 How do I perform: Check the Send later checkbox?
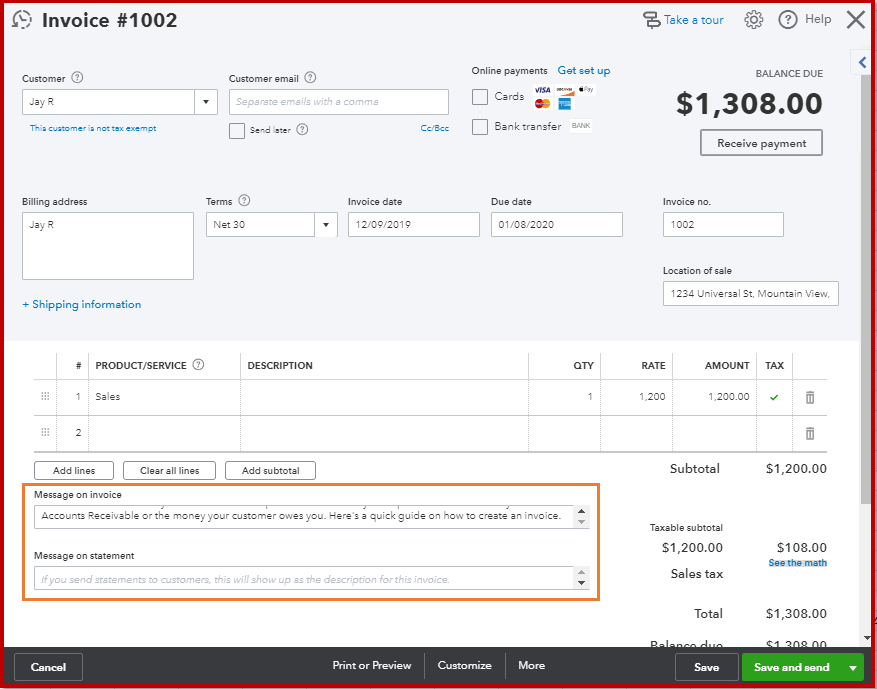pos(237,130)
